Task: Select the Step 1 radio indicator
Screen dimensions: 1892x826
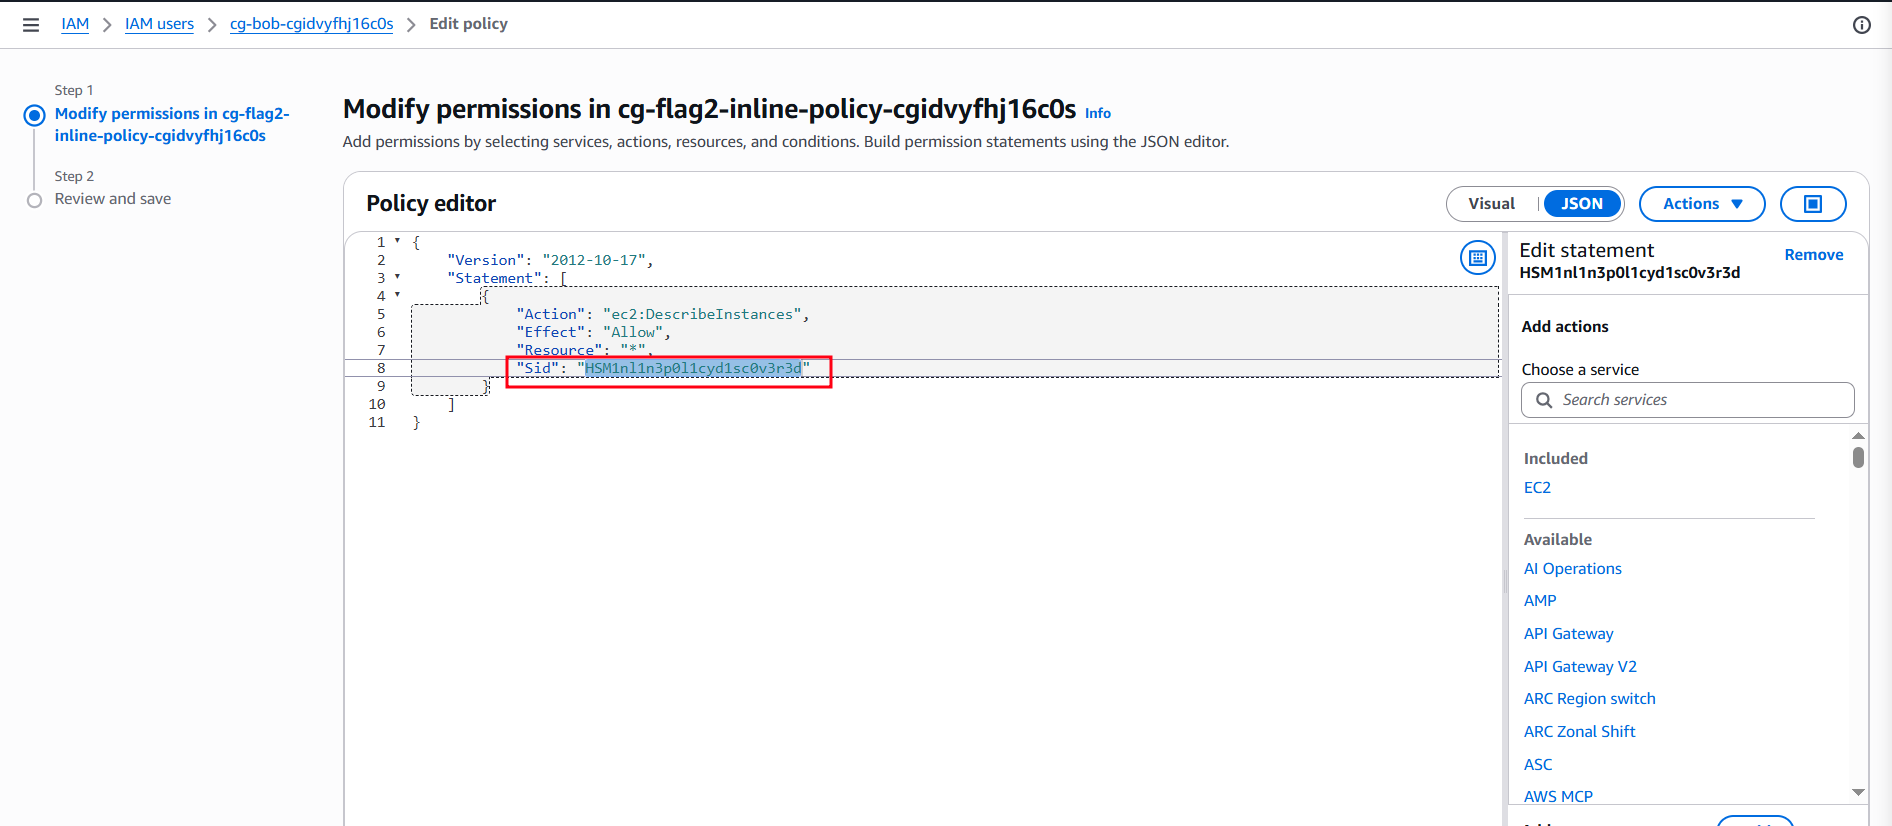Action: [x=35, y=115]
